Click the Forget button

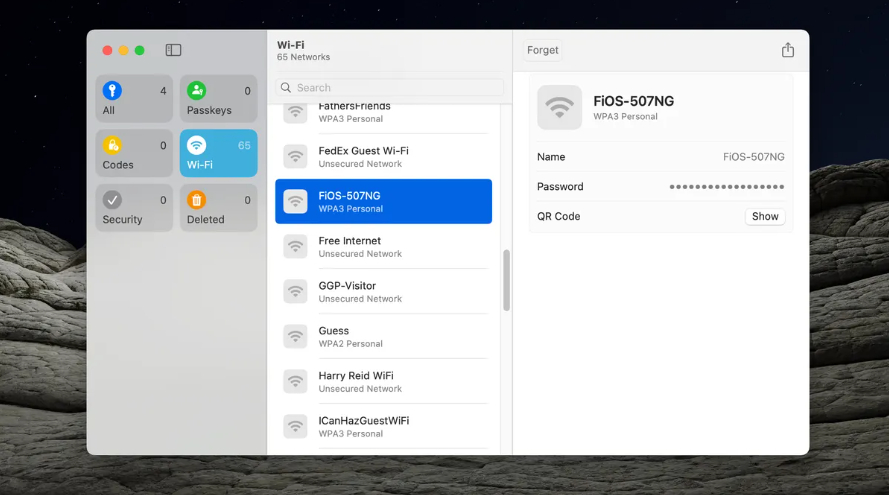543,50
